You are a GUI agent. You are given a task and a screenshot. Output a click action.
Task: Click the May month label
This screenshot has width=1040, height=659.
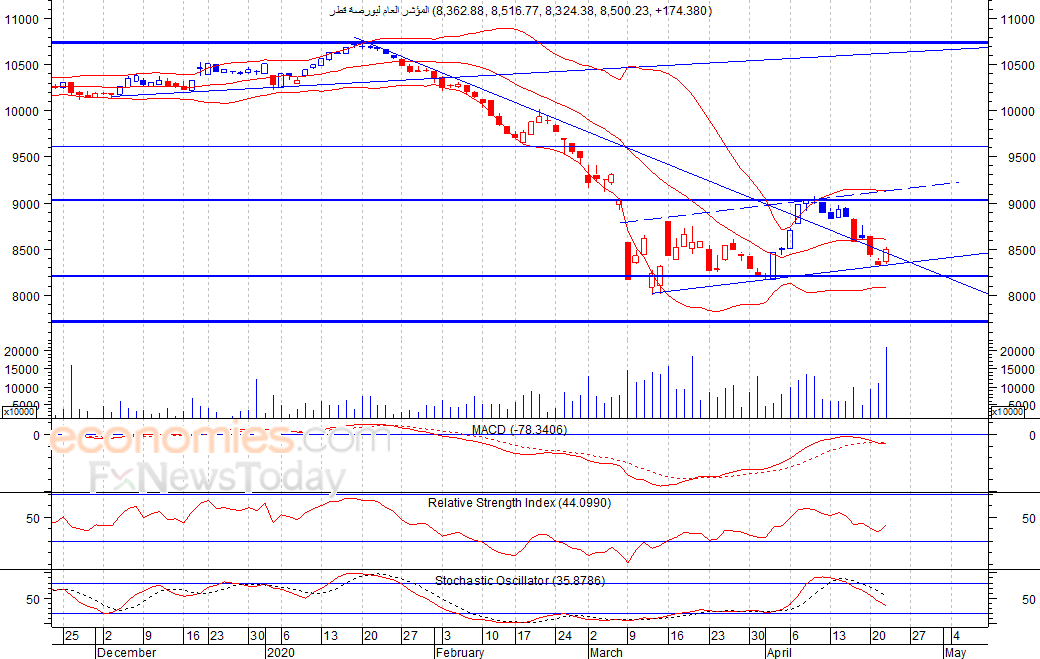point(955,652)
